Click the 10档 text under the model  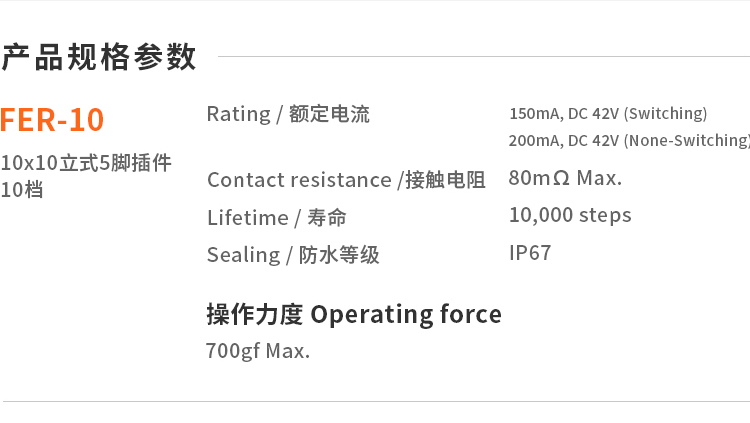(x=22, y=189)
